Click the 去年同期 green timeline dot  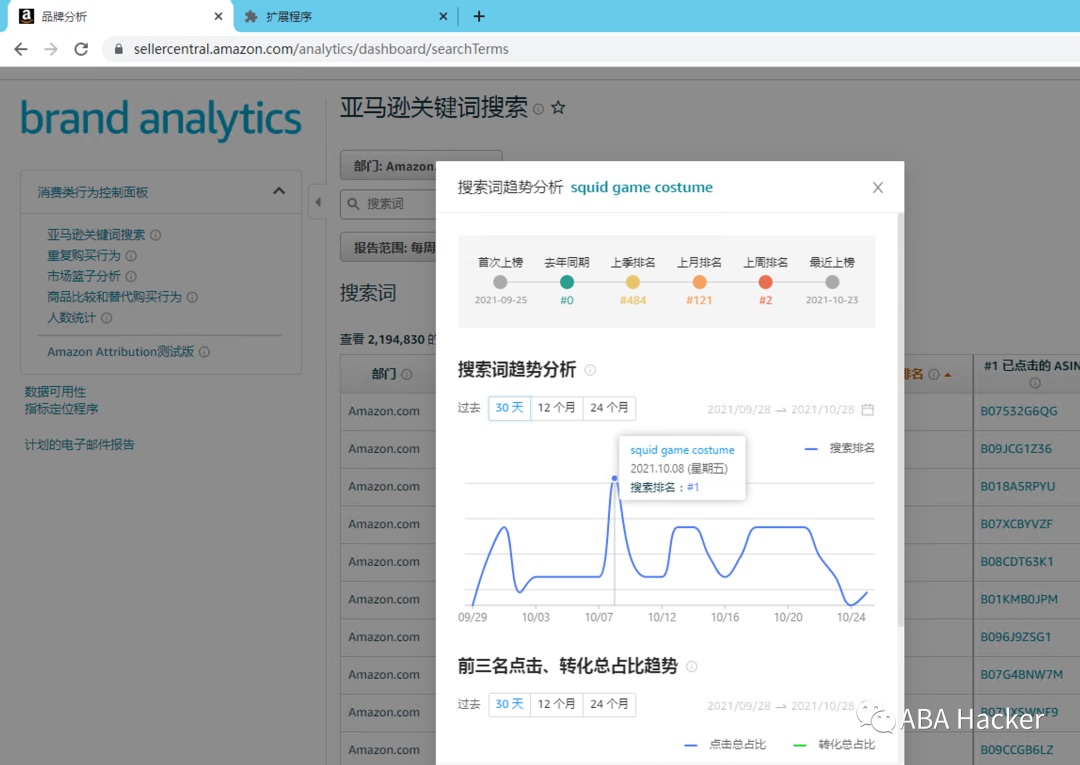[x=567, y=282]
